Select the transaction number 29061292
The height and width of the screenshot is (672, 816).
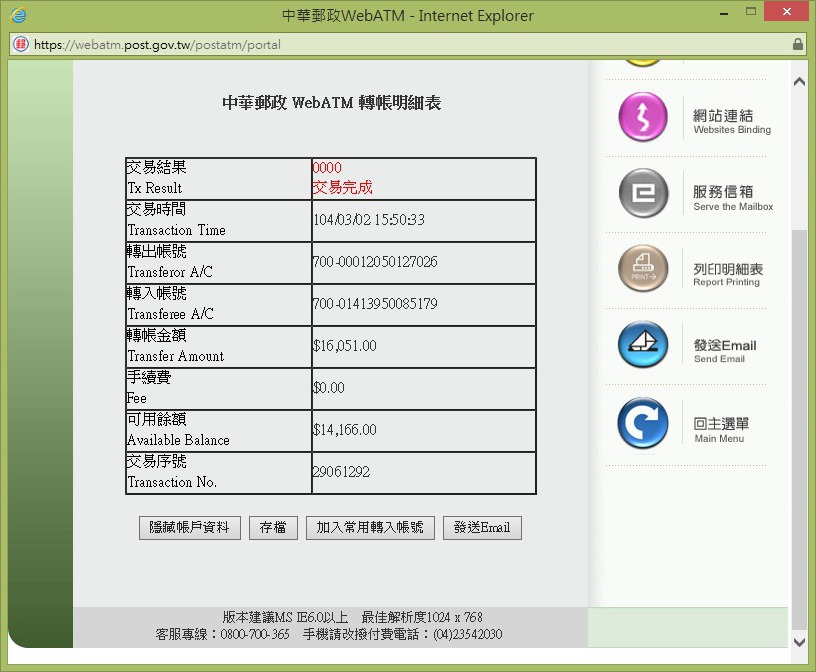(x=341, y=472)
